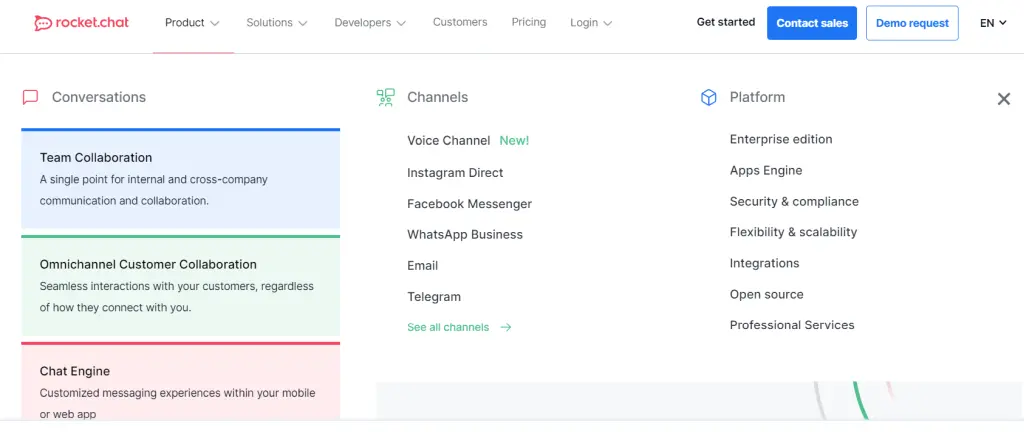1024x432 pixels.
Task: Expand the Product dropdown menu
Action: point(192,22)
